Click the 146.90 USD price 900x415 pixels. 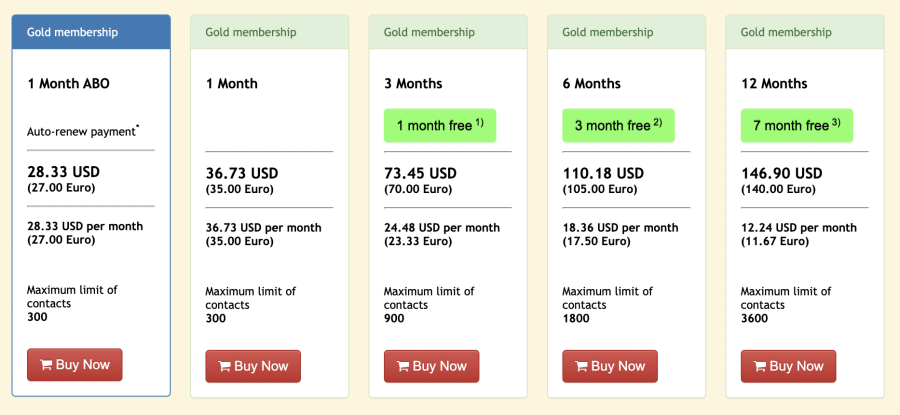[x=782, y=173]
